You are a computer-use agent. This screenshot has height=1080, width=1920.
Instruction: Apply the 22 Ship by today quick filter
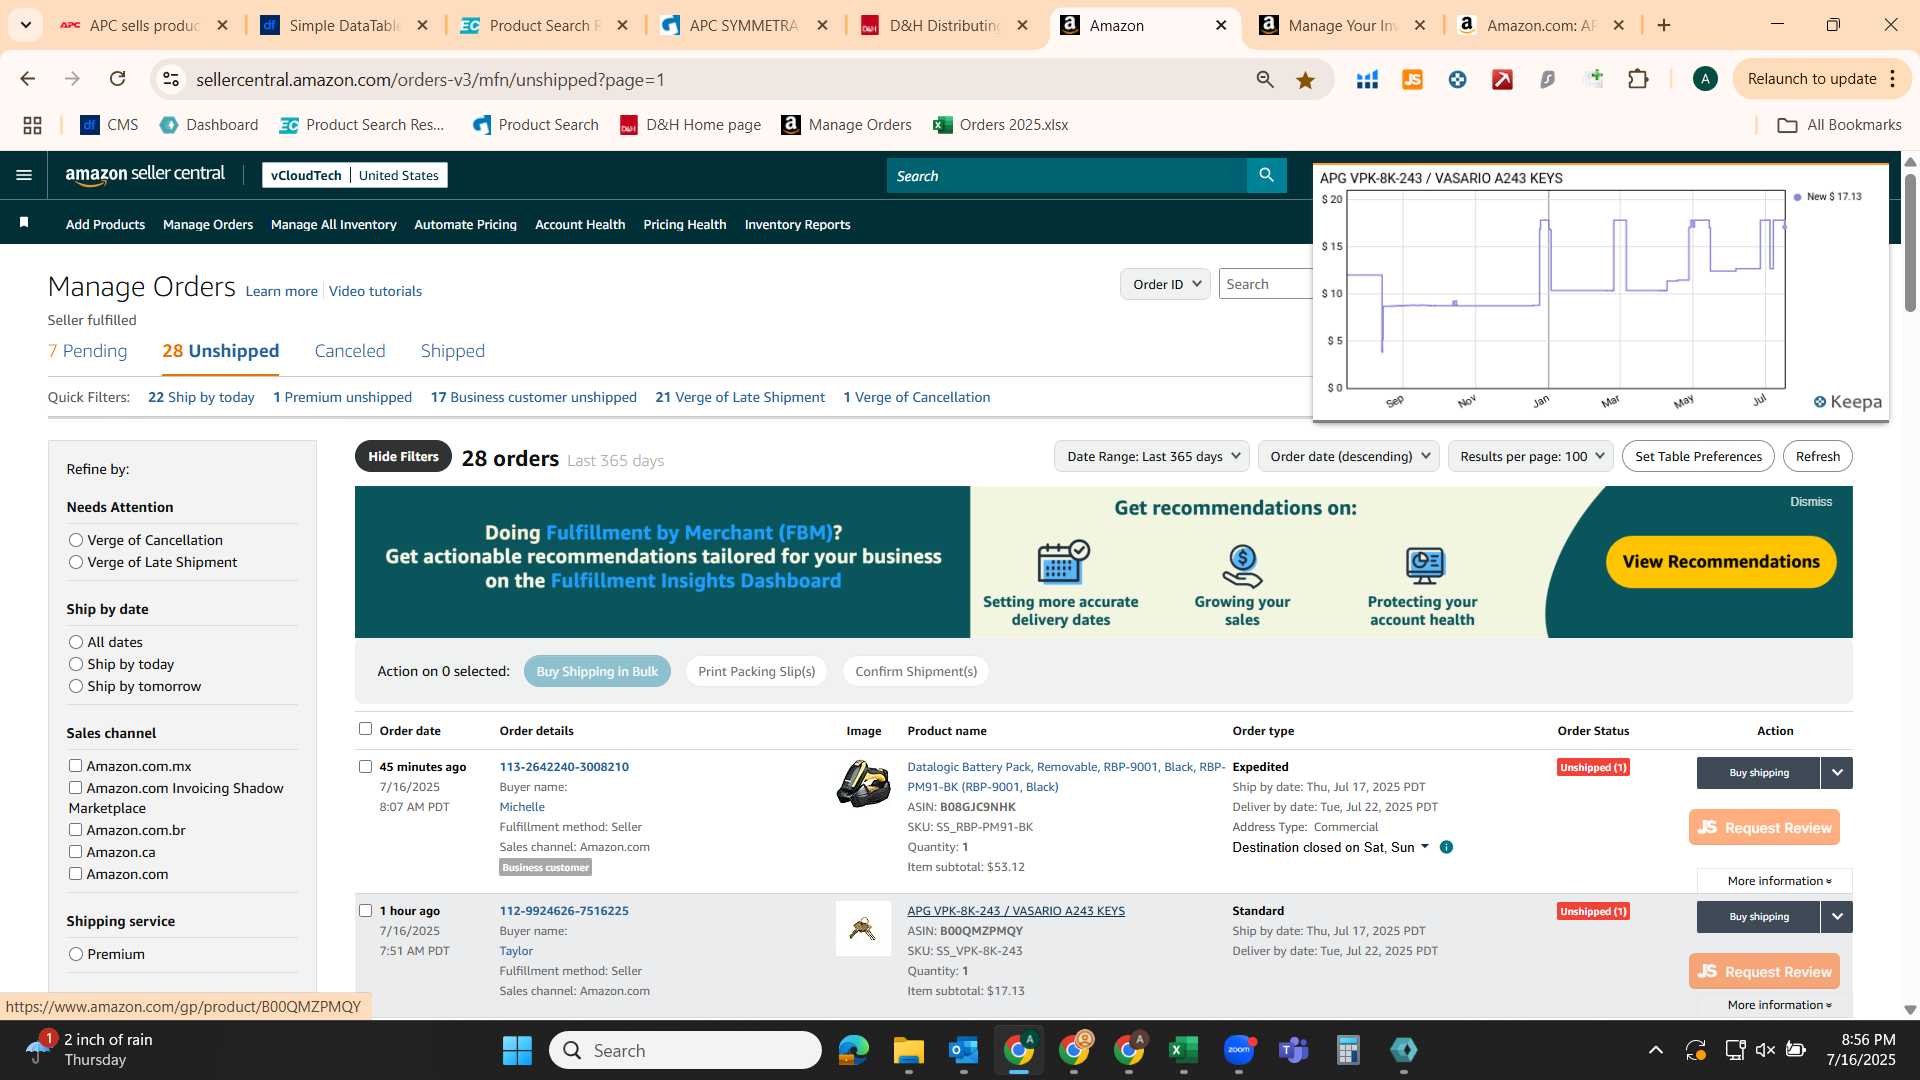tap(201, 397)
